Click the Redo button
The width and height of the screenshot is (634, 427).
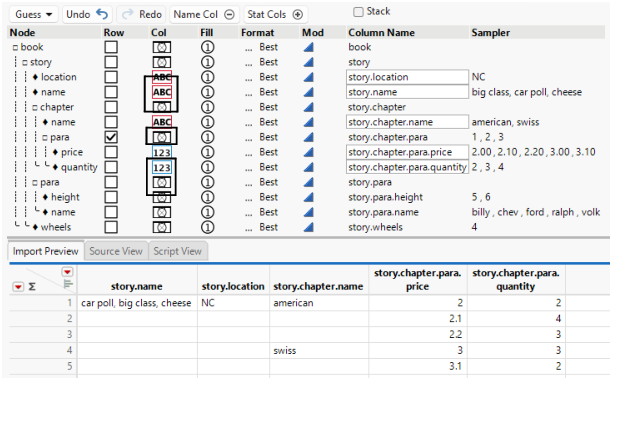[x=142, y=15]
